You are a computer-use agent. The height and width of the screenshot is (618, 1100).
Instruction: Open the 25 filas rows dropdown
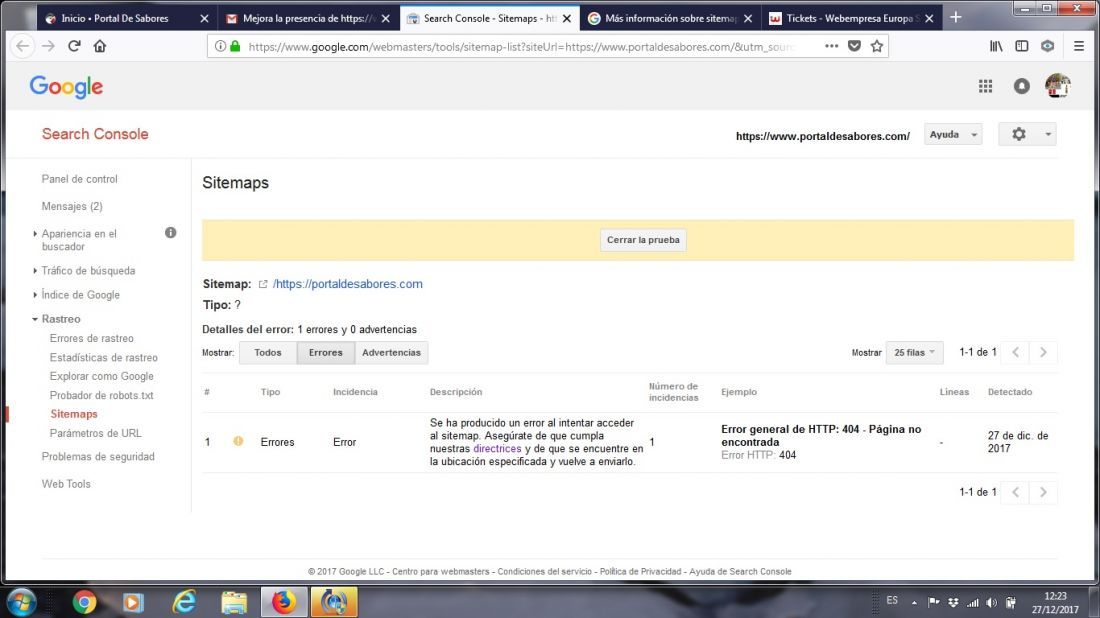click(x=914, y=353)
